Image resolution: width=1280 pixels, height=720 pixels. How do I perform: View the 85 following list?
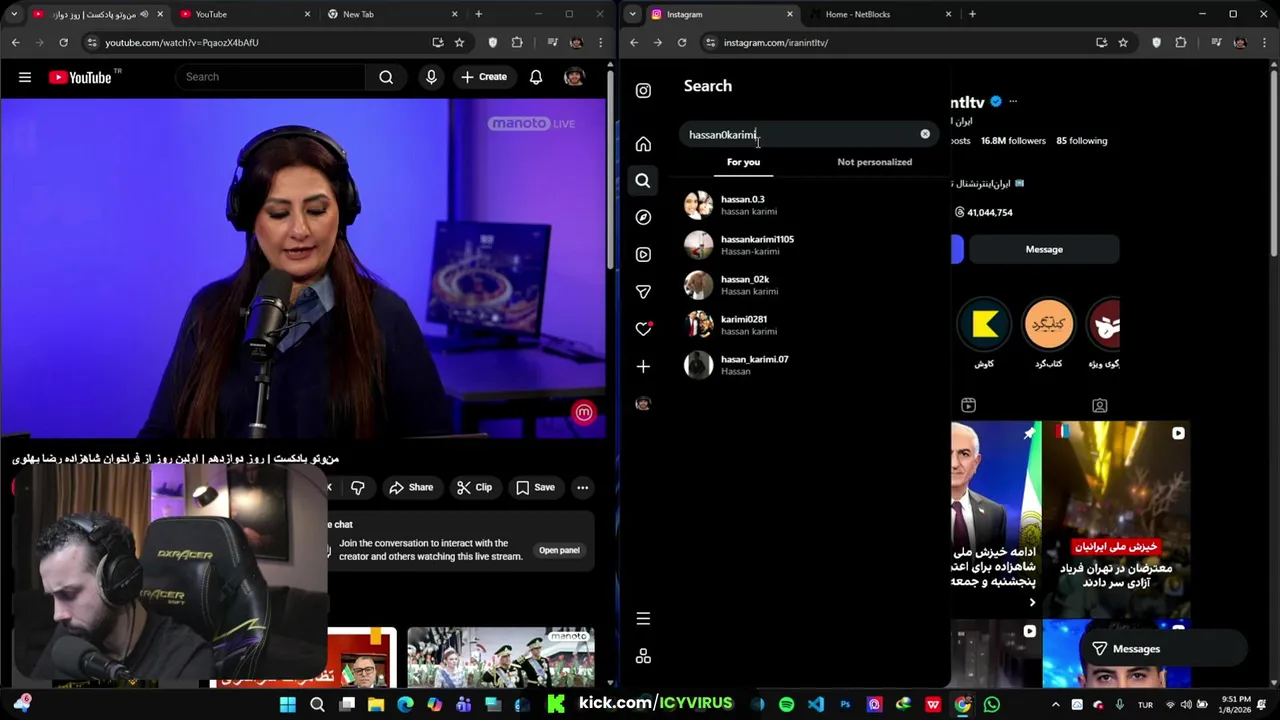click(x=1082, y=141)
